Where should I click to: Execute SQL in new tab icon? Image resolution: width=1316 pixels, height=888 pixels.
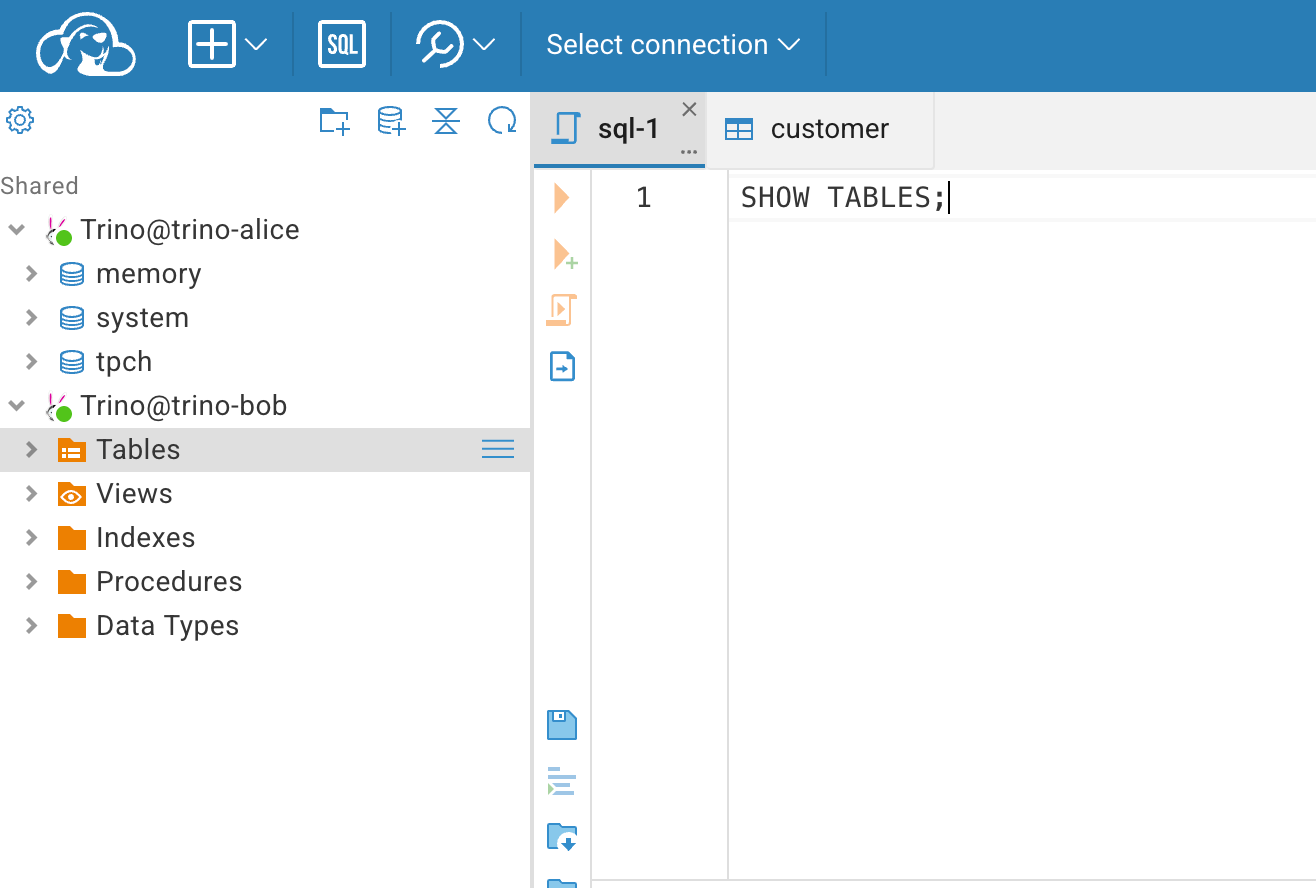point(564,255)
